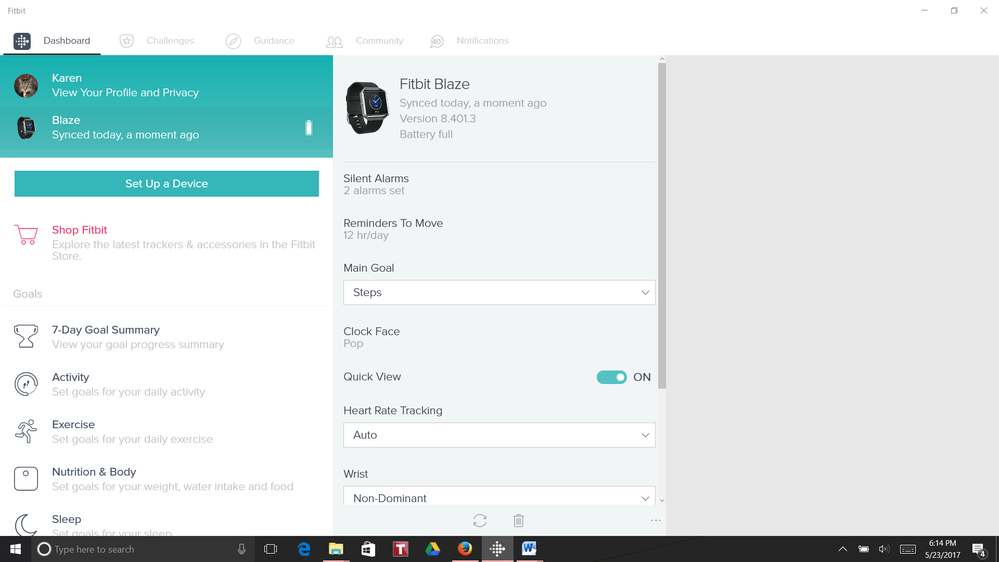
Task: Click the Blaze battery level icon
Action: pos(308,127)
